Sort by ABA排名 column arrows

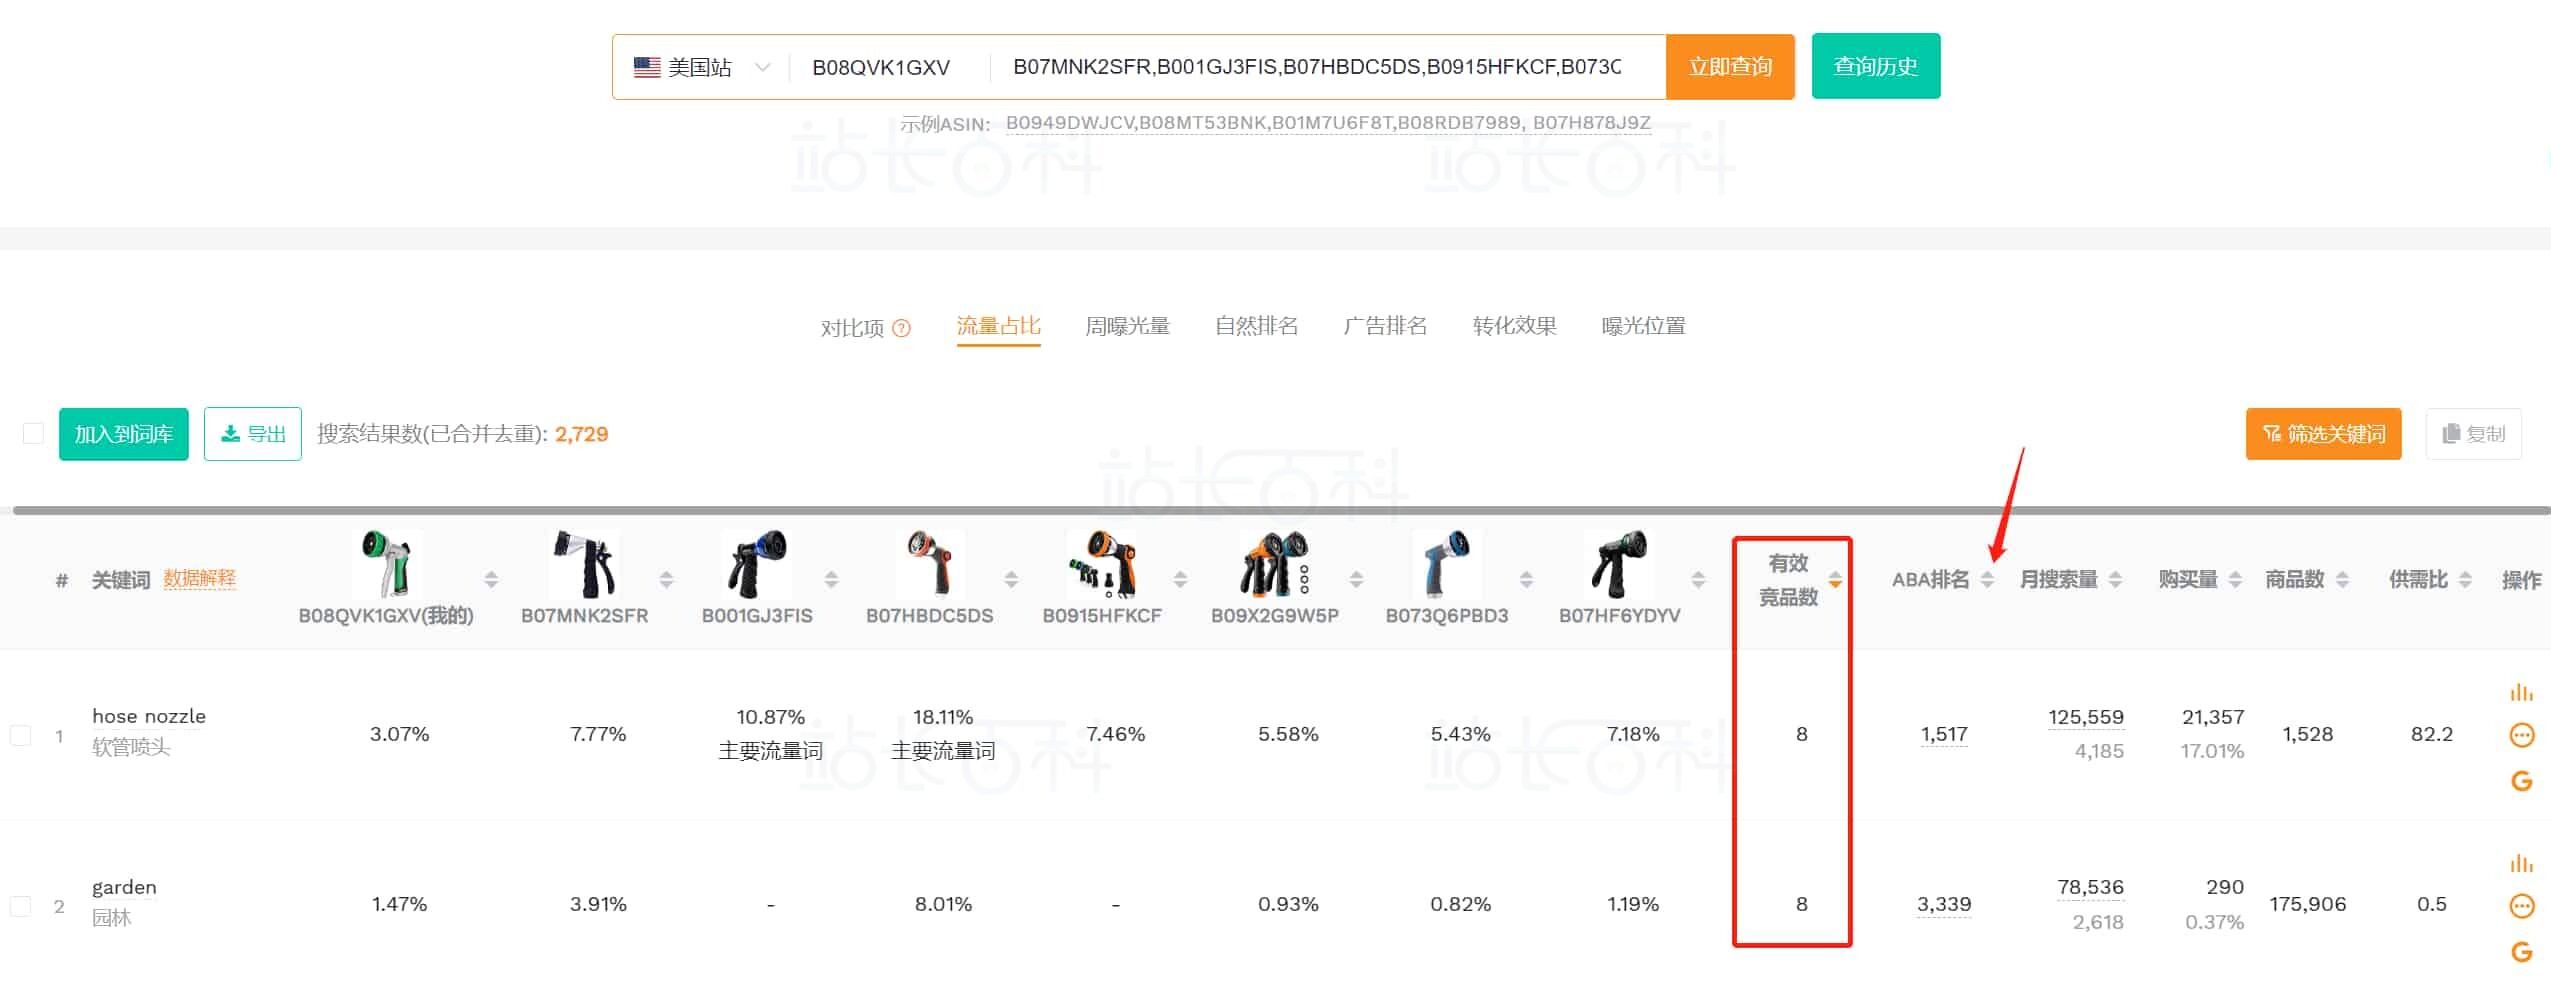tap(1987, 580)
